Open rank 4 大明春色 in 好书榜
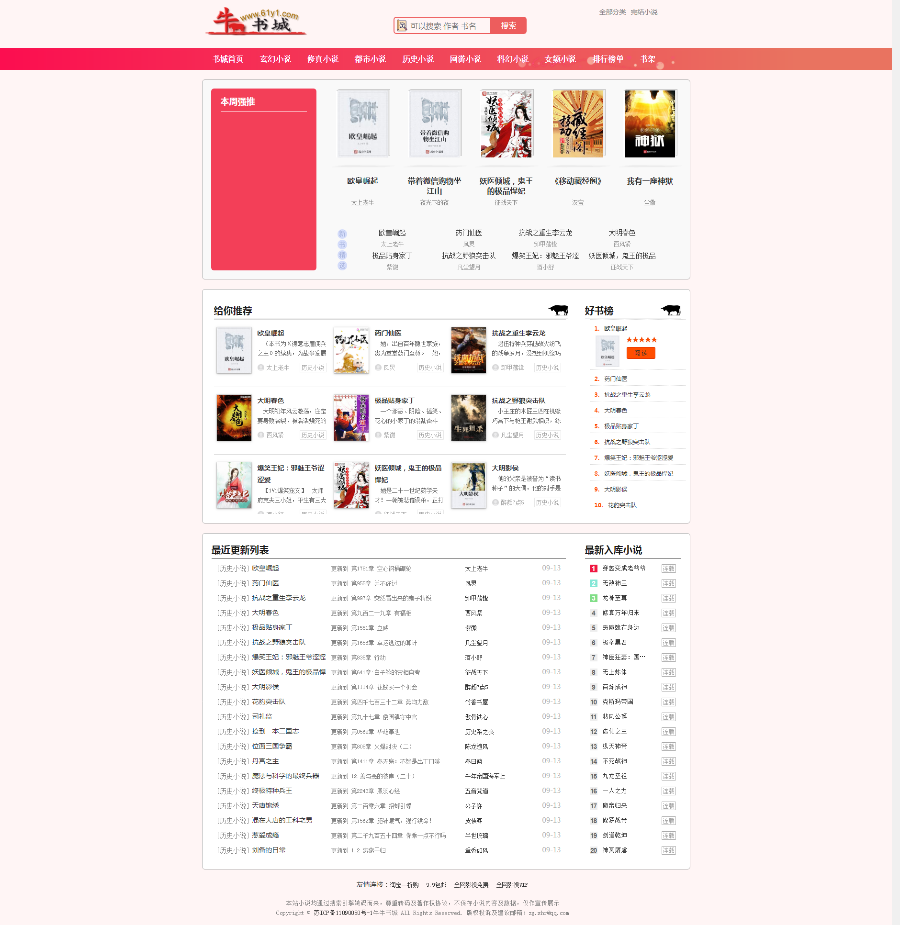 (616, 410)
